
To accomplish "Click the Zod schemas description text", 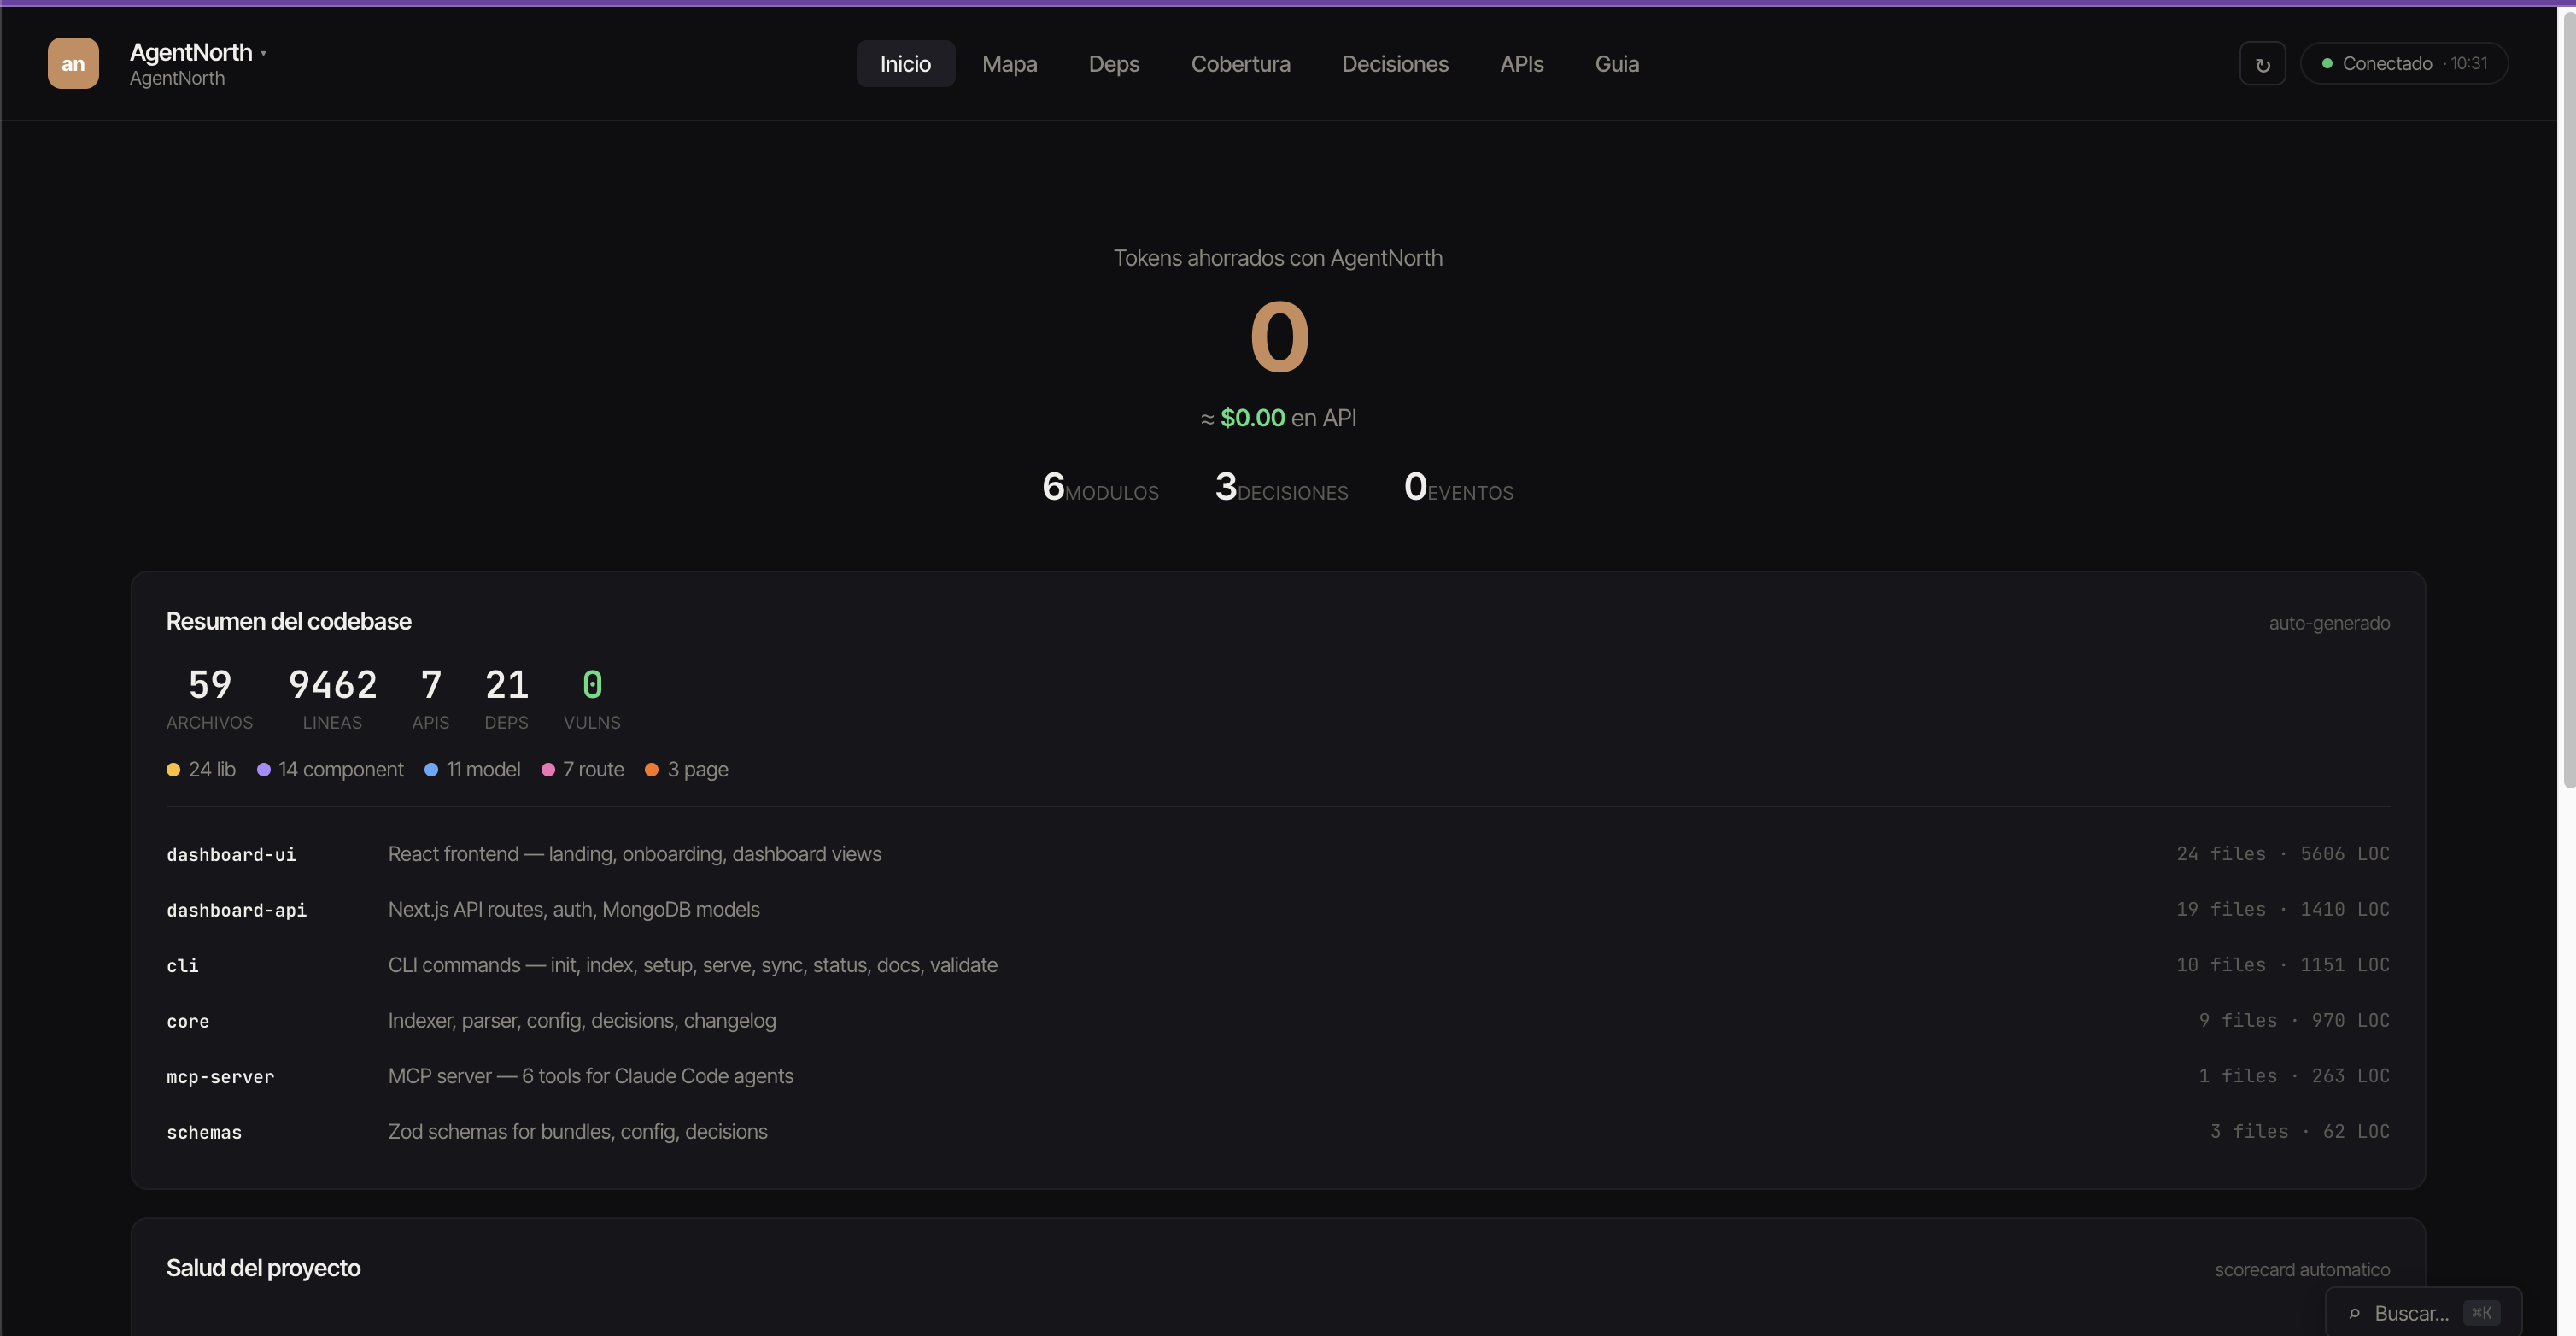I will coord(577,1132).
